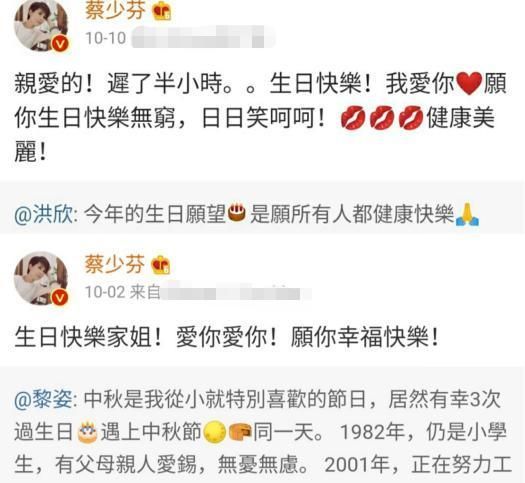The width and height of the screenshot is (525, 483).
Task: Open the quoted 洪欣 repost card
Action: [262, 208]
